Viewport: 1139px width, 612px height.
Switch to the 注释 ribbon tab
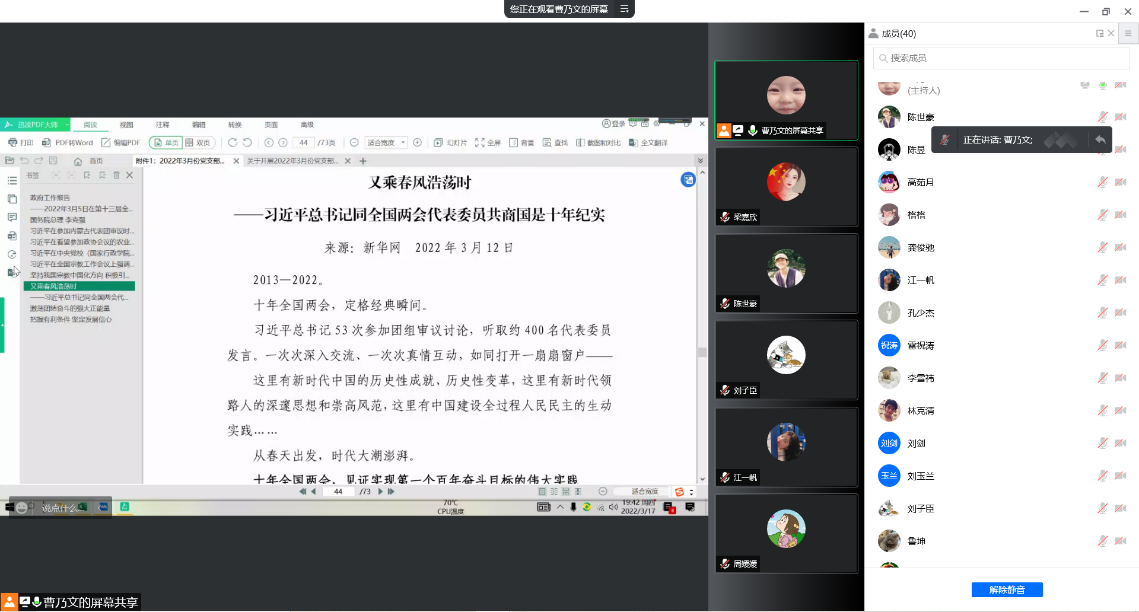pyautogui.click(x=162, y=125)
